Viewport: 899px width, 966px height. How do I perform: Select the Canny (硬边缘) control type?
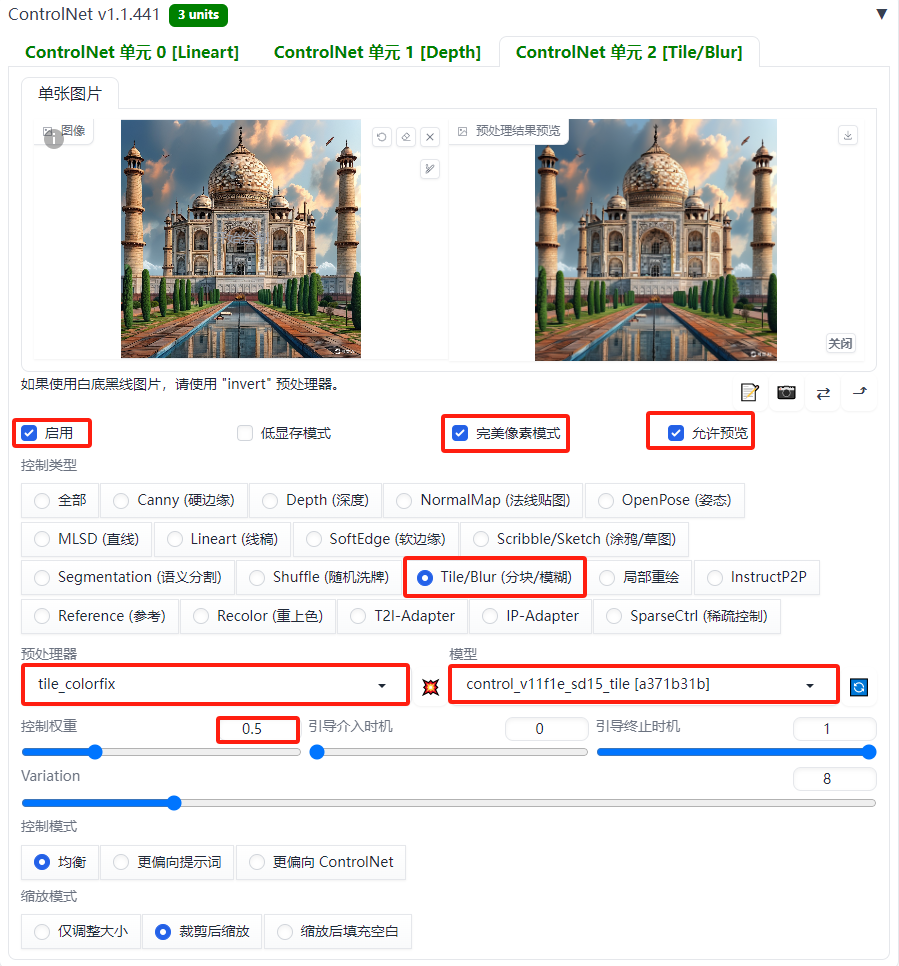pyautogui.click(x=122, y=500)
